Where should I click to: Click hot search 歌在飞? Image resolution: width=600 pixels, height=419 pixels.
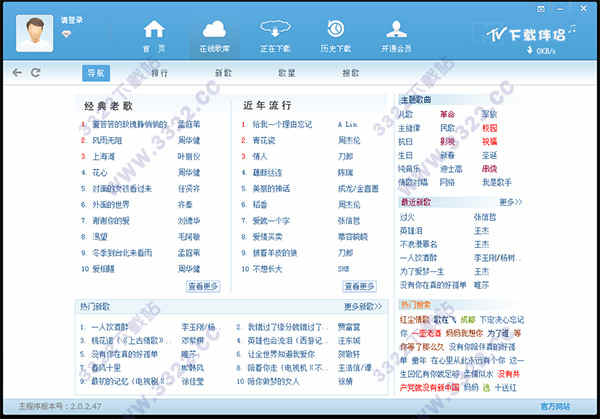tap(445, 320)
